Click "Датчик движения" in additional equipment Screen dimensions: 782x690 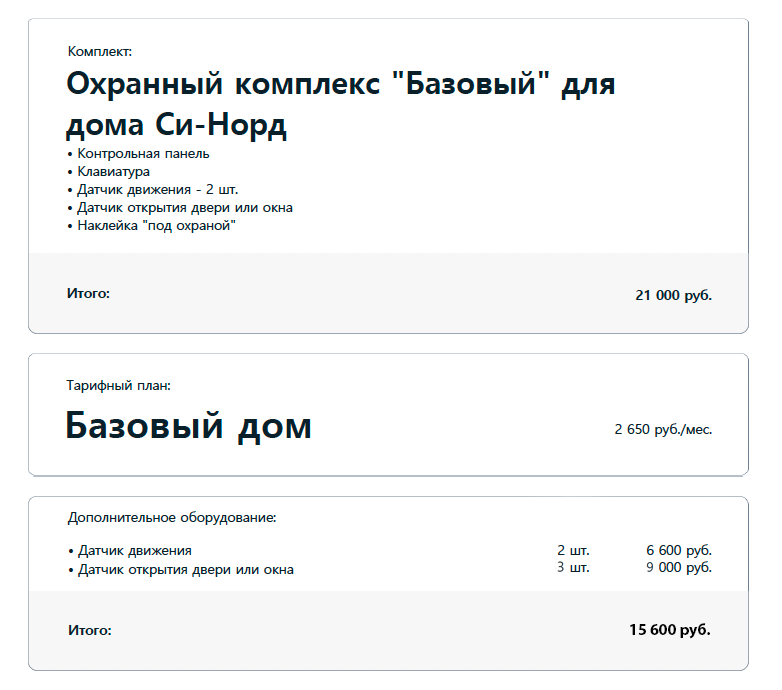point(134,551)
